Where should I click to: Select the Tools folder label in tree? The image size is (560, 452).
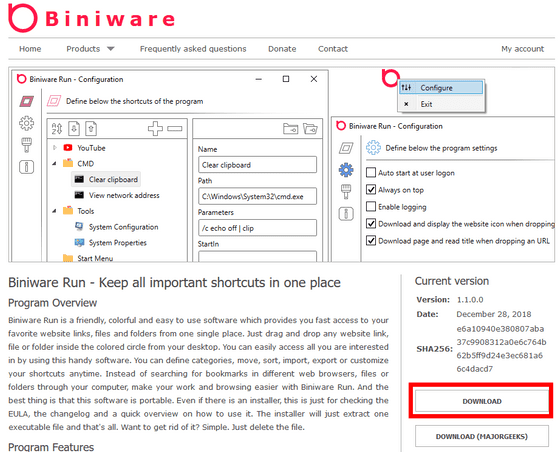(x=85, y=211)
